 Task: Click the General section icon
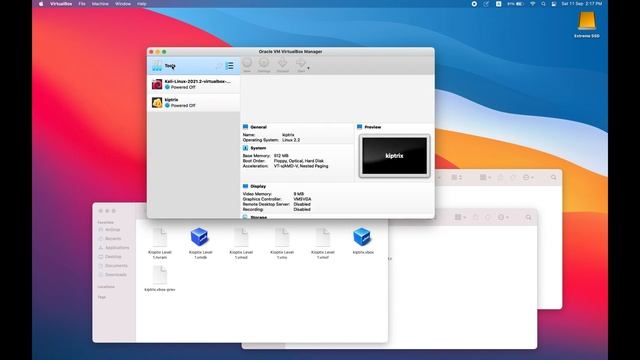coord(245,127)
